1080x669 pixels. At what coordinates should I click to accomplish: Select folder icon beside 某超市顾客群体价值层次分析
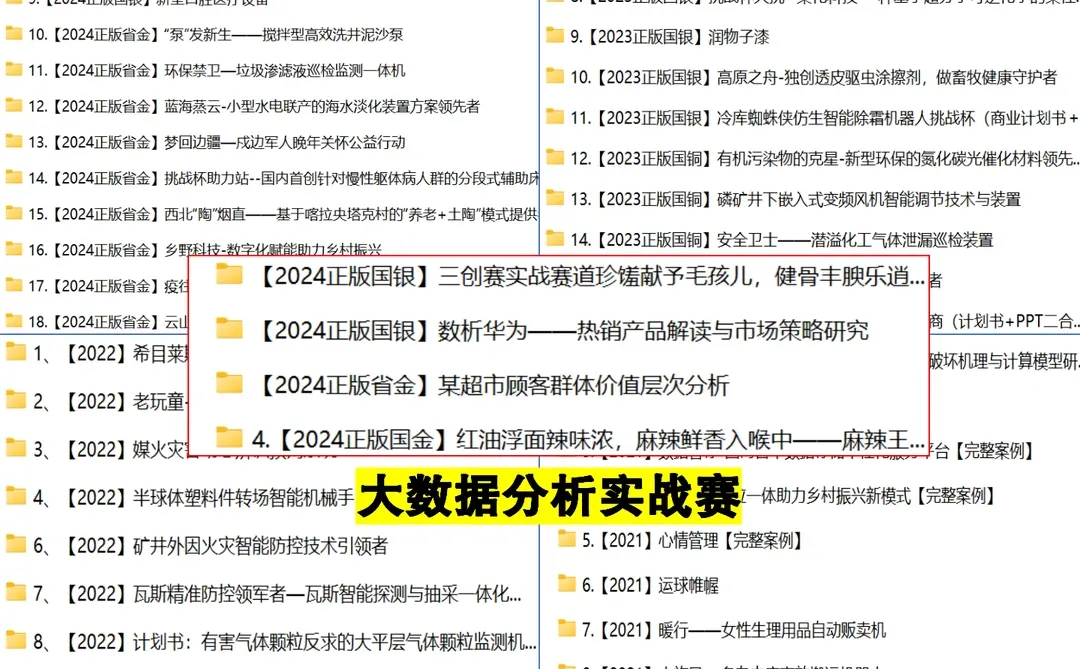click(229, 384)
